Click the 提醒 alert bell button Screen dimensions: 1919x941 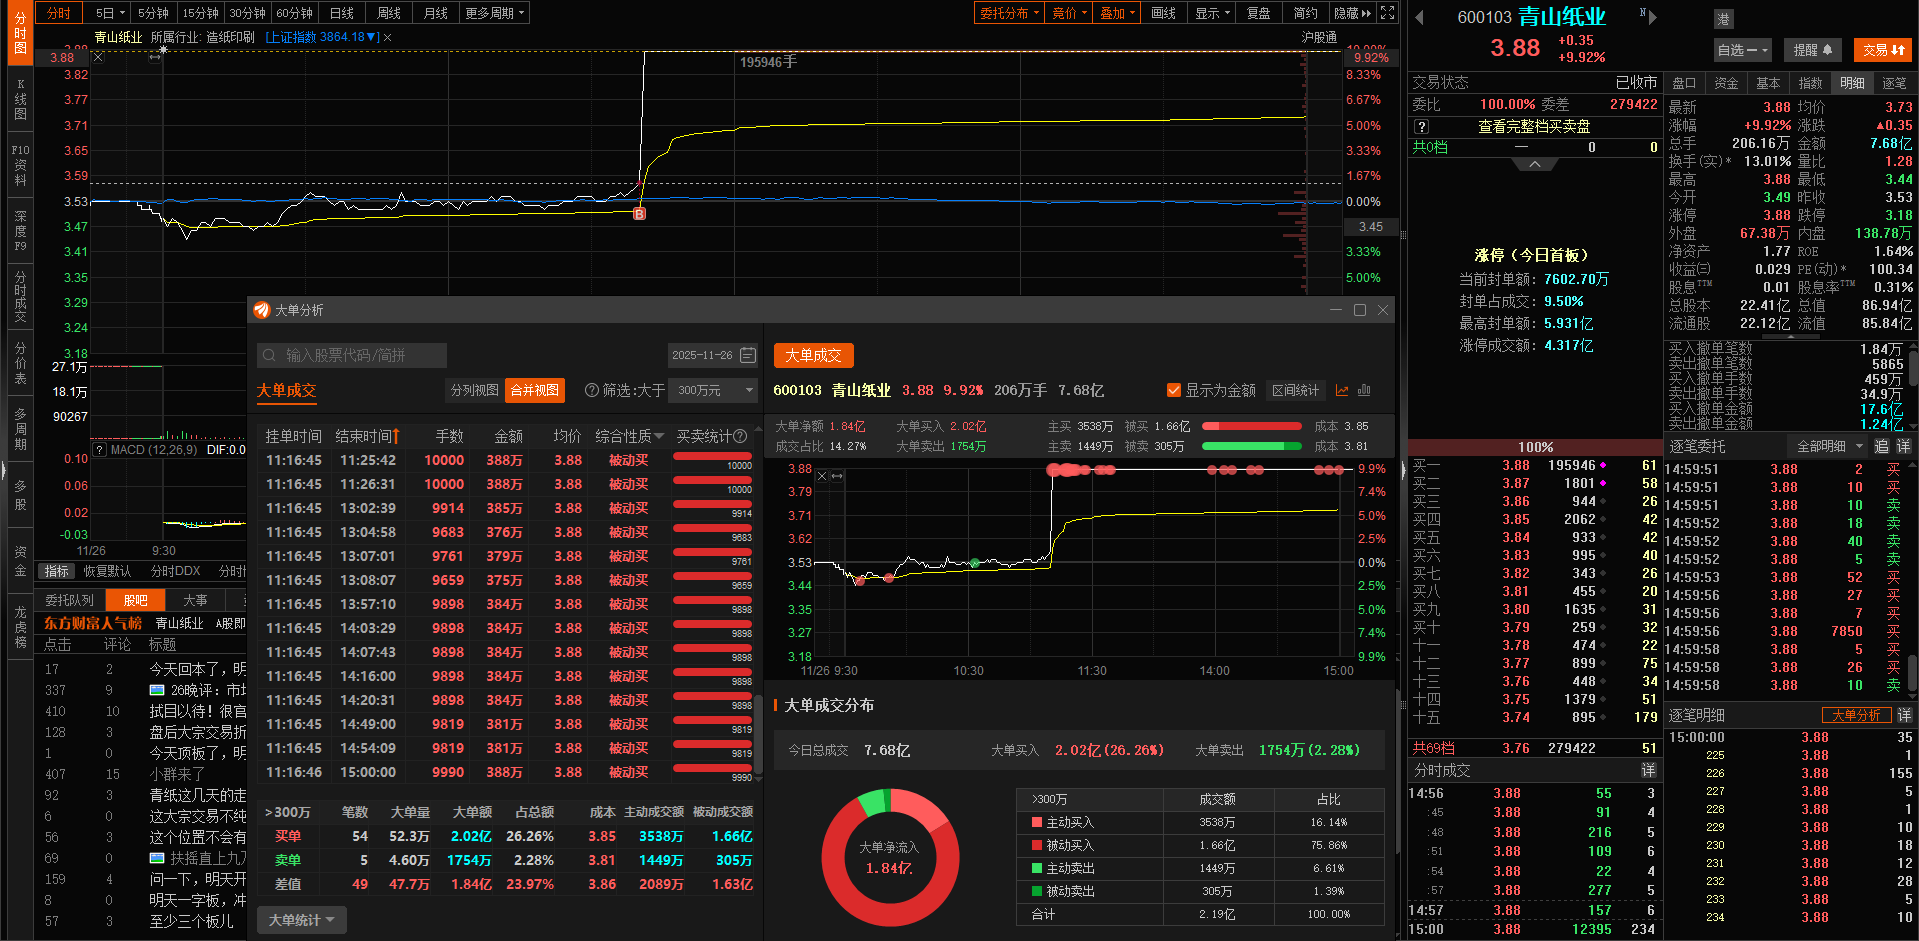[x=1813, y=50]
